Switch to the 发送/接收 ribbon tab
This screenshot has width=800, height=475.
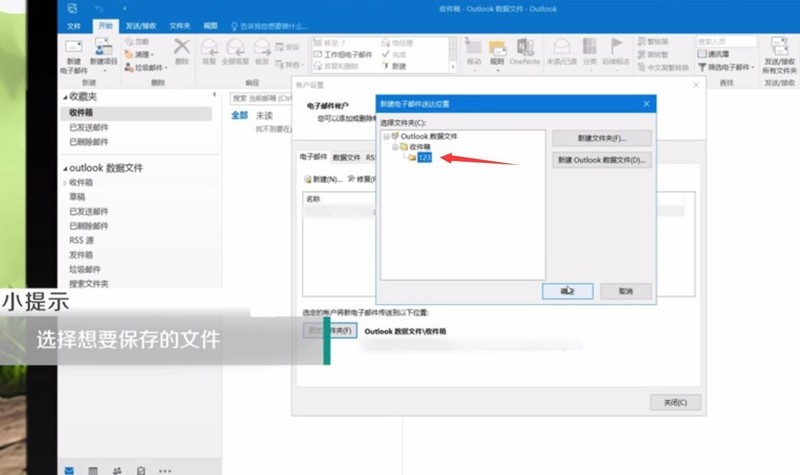click(x=141, y=26)
